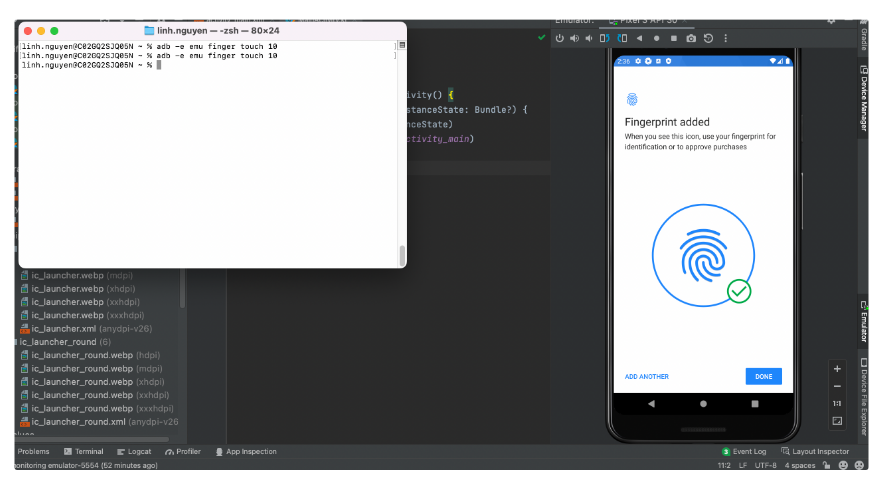Take an emulator screenshot with camera icon
This screenshot has height=486, width=888.
coord(691,38)
